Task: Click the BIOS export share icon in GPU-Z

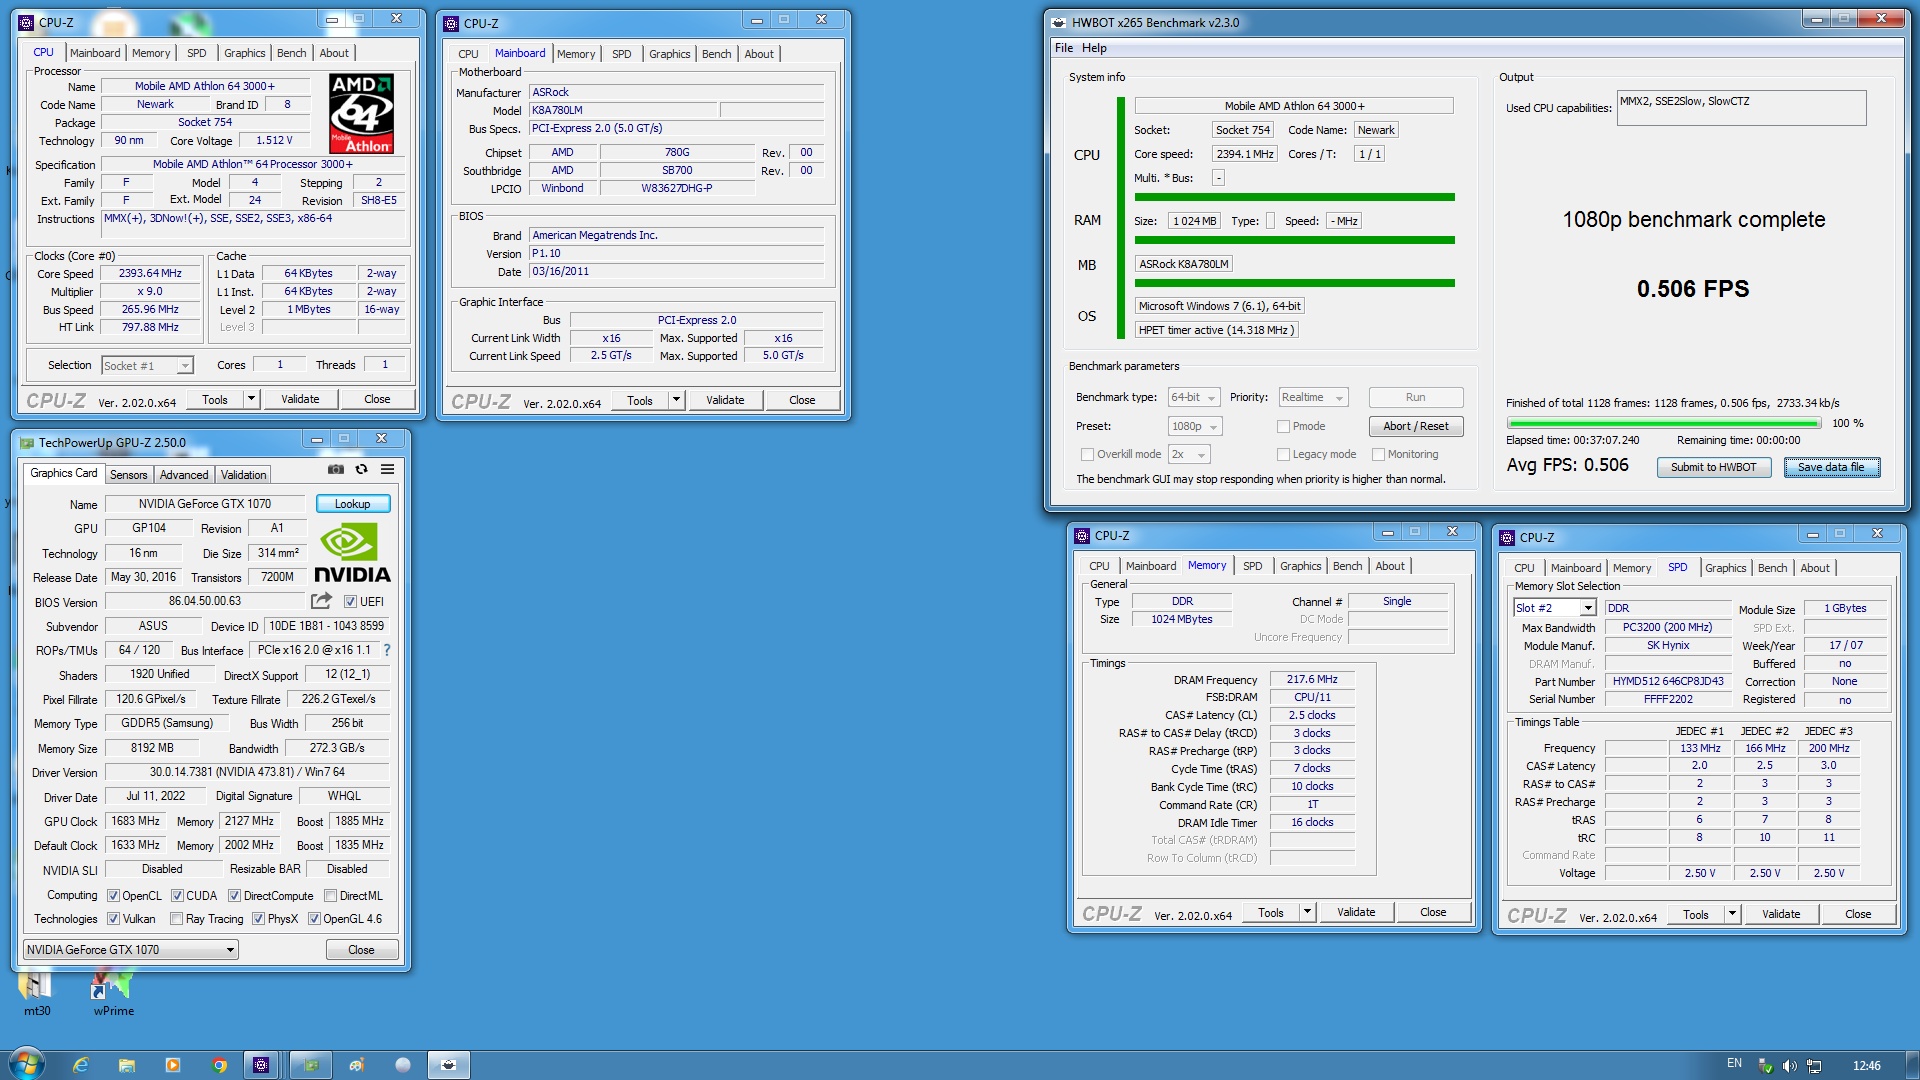Action: coord(321,601)
